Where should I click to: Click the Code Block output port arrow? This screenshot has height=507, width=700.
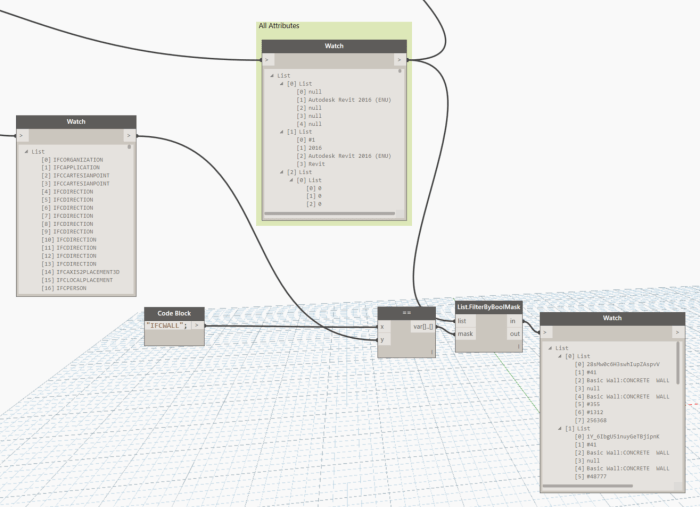point(198,326)
